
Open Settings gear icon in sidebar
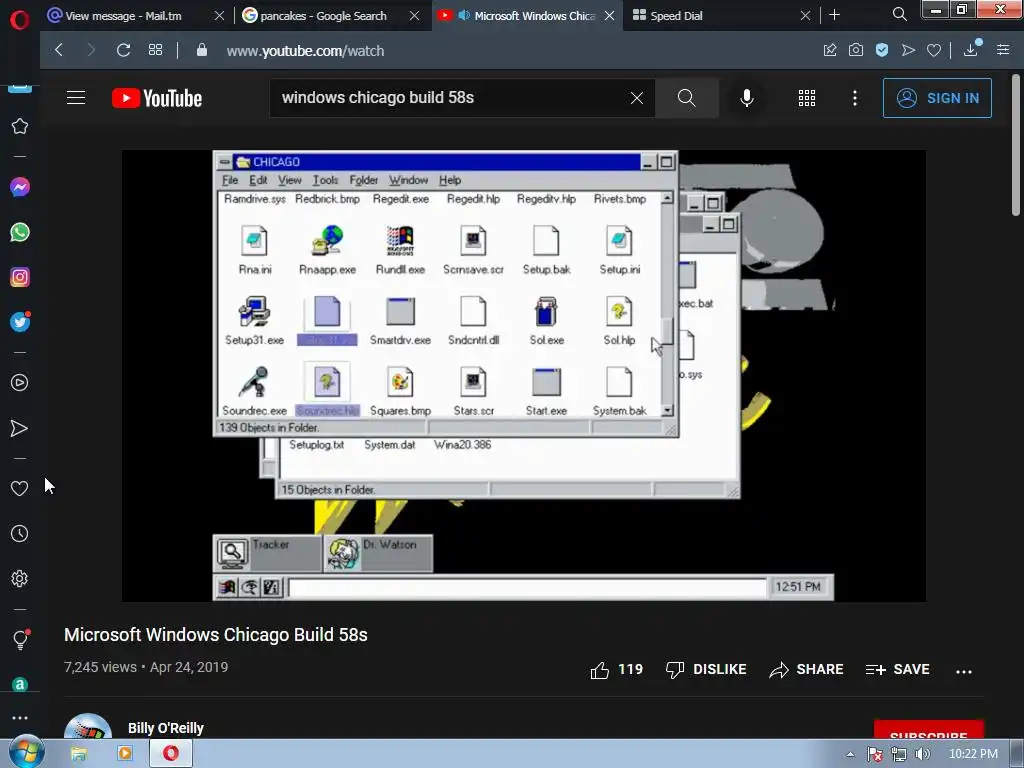click(x=20, y=579)
